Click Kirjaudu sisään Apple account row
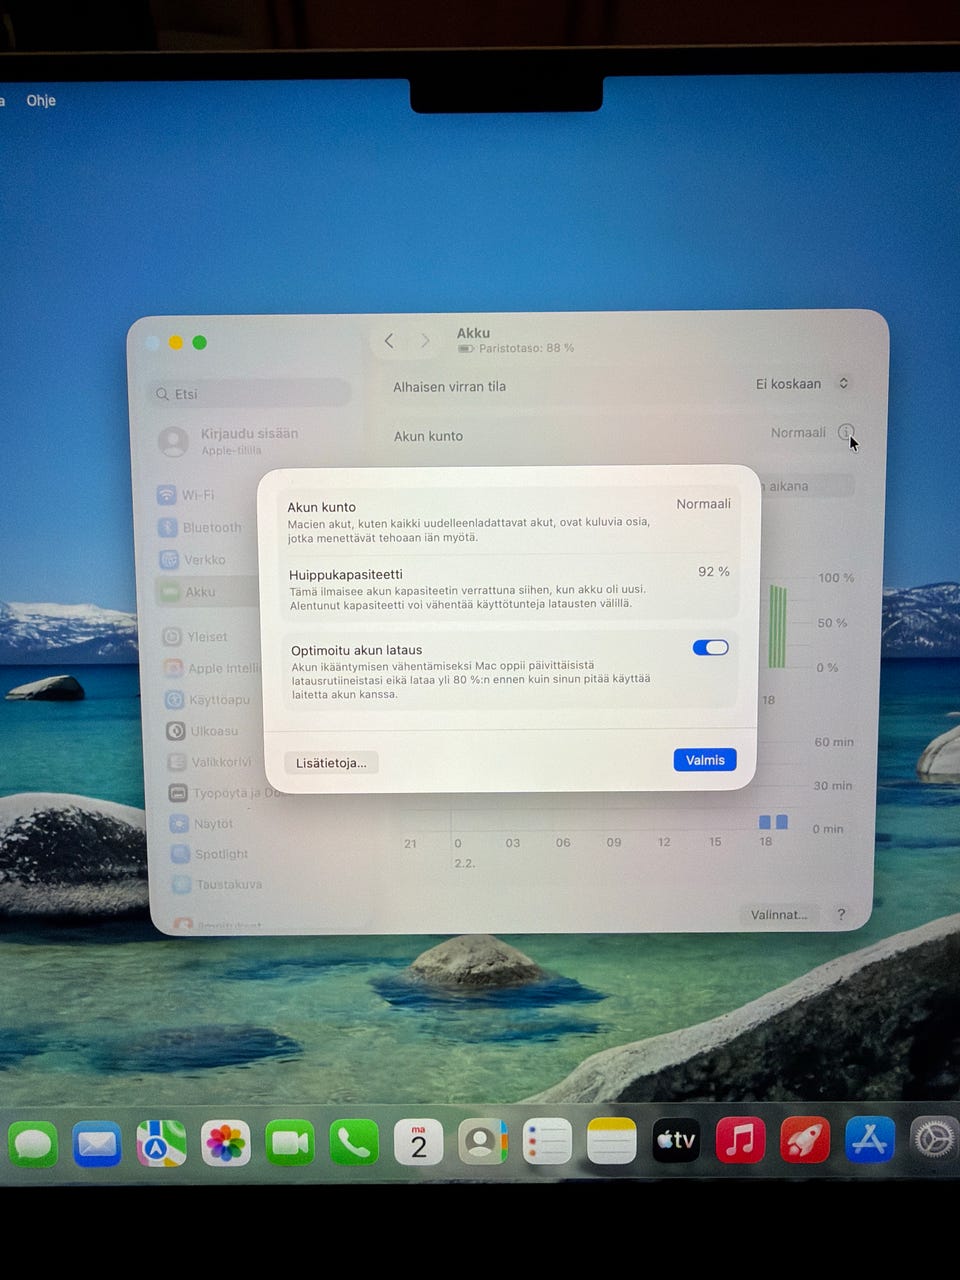Image resolution: width=960 pixels, height=1280 pixels. click(x=250, y=441)
